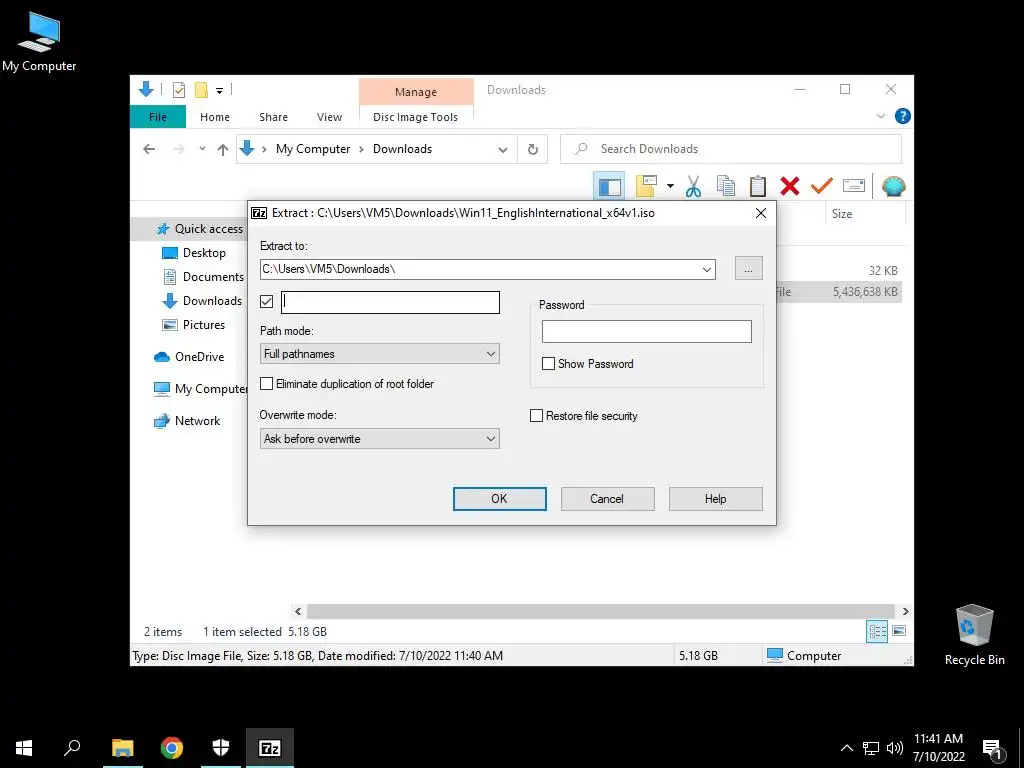The height and width of the screenshot is (768, 1024).
Task: Open the Windows Start button
Action: (24, 748)
